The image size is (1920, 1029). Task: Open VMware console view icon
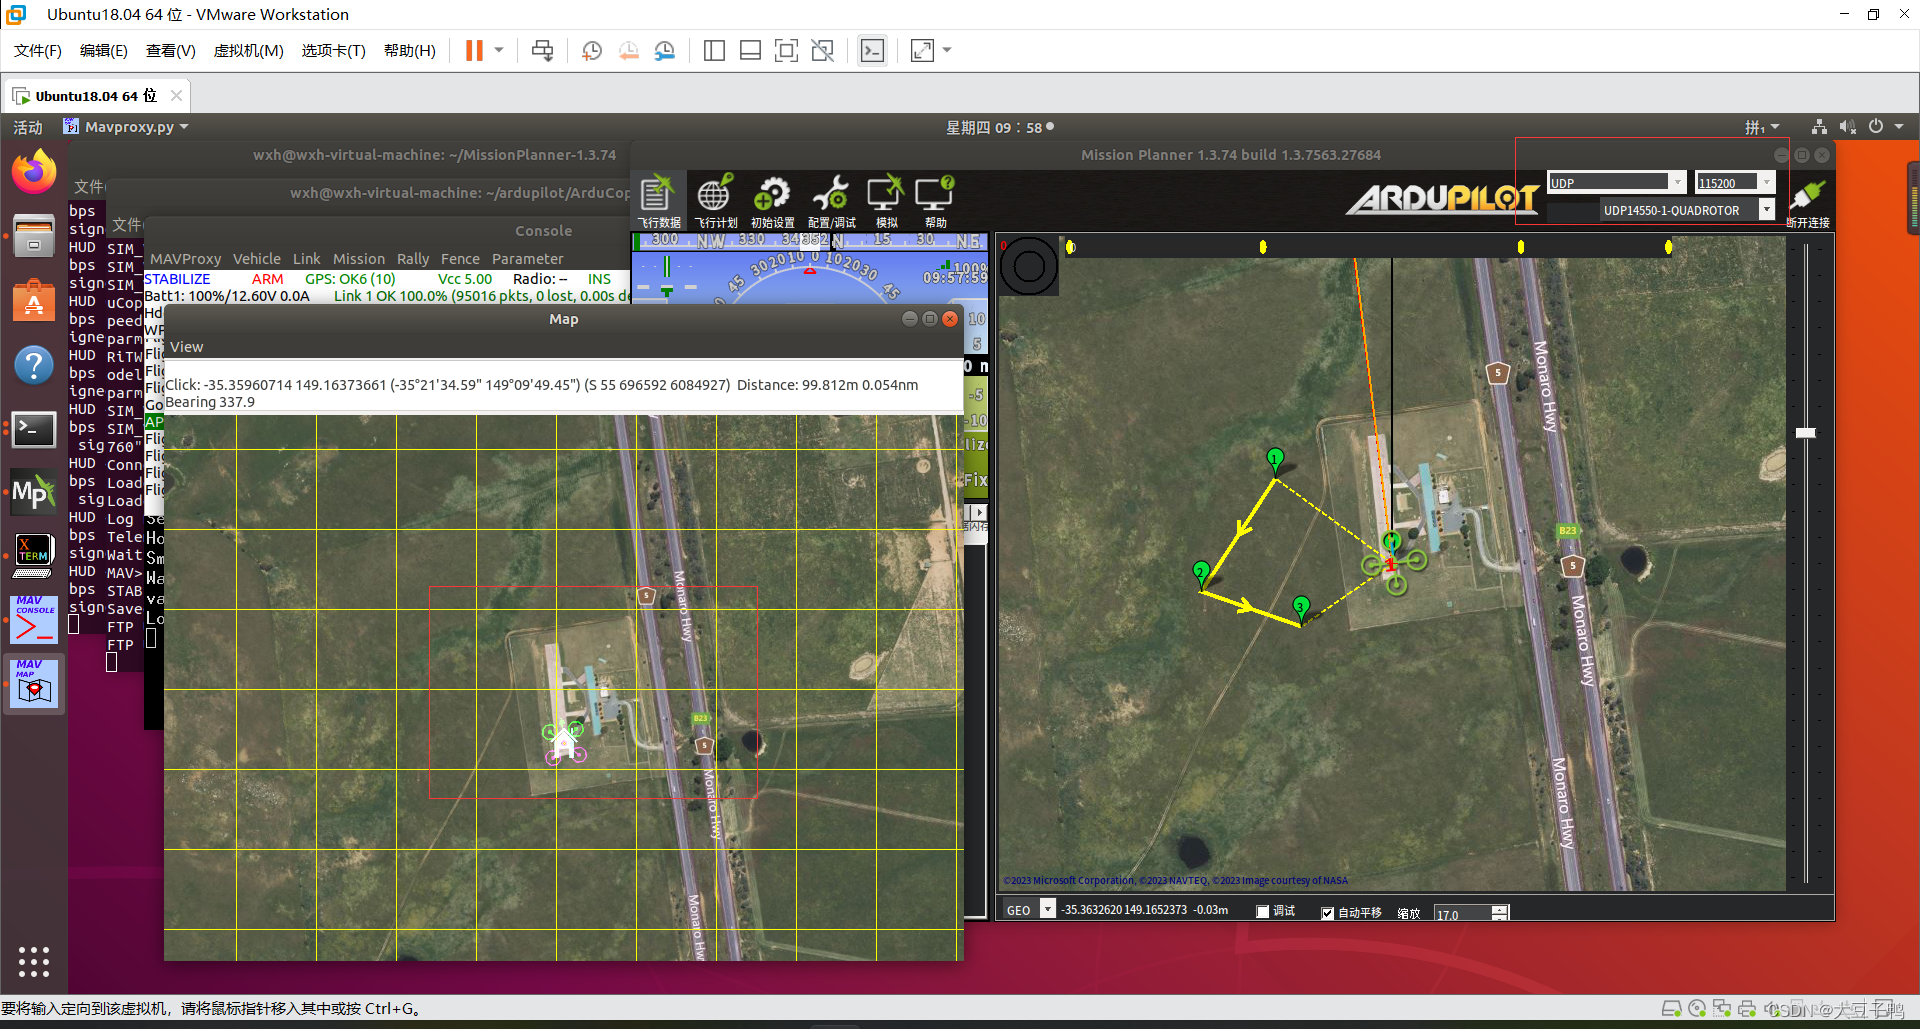coord(872,50)
